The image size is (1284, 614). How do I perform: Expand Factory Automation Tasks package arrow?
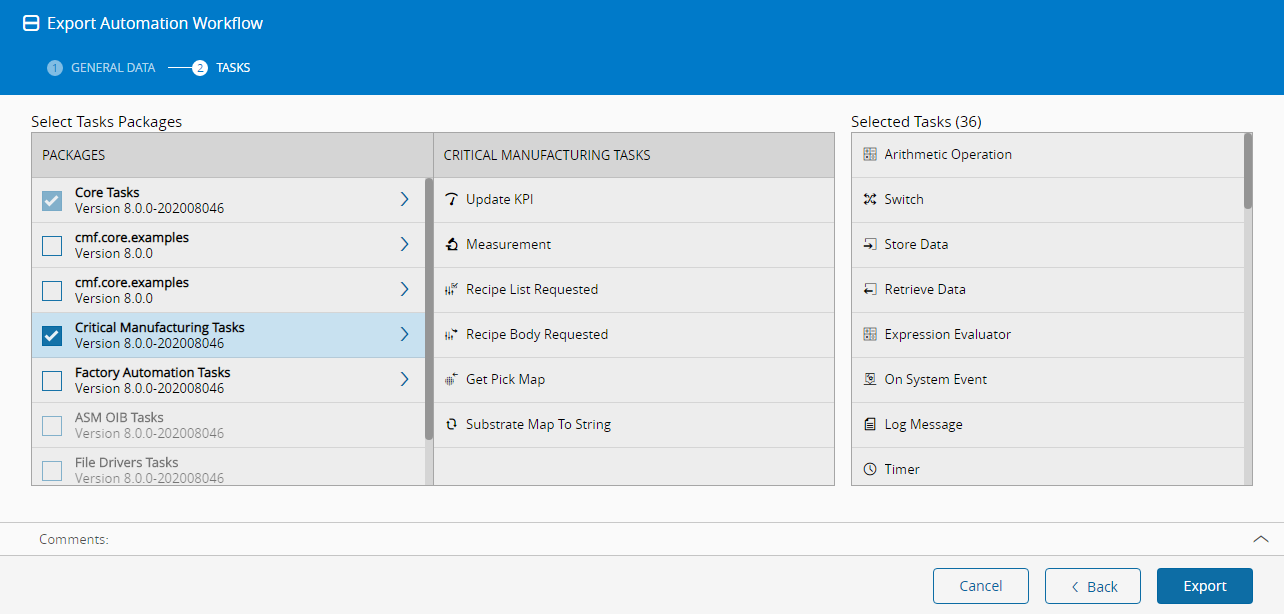(404, 380)
